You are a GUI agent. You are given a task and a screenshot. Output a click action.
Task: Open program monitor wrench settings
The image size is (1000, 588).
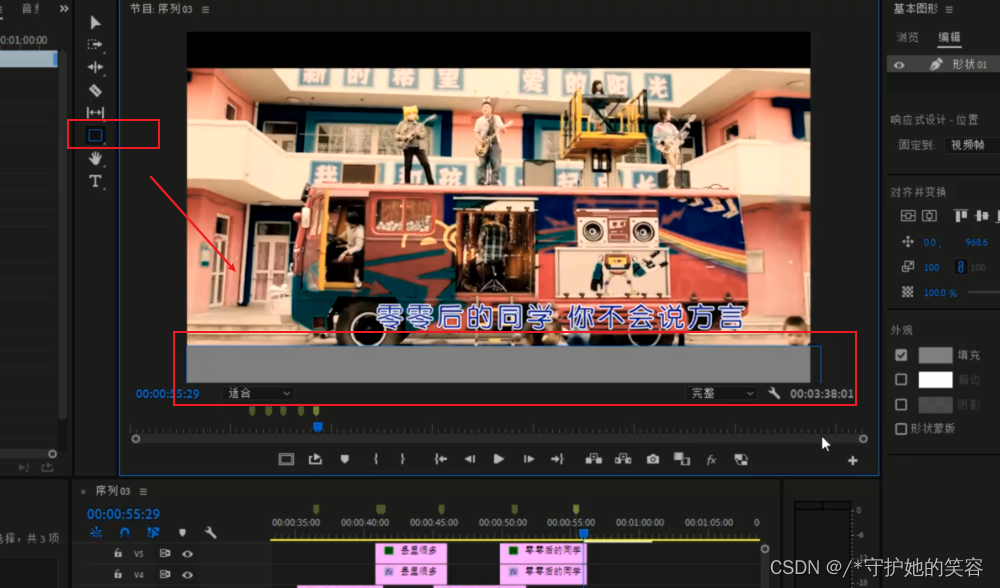774,393
